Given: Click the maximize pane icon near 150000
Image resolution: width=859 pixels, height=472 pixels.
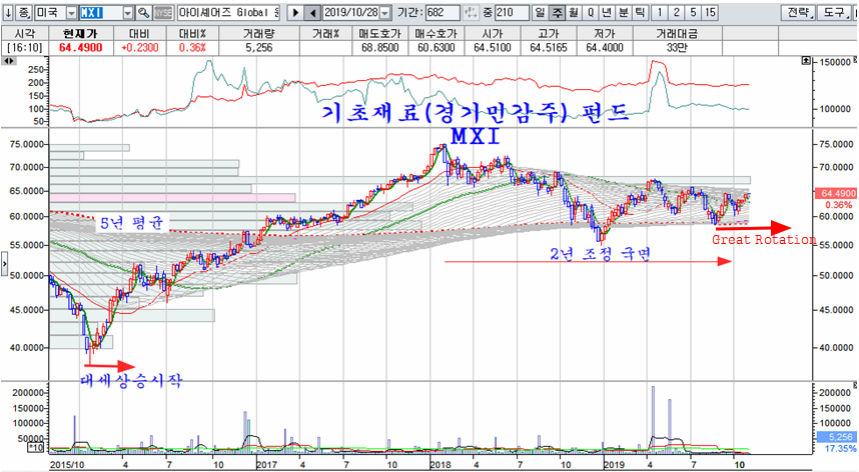Looking at the screenshot, I should pyautogui.click(x=806, y=61).
